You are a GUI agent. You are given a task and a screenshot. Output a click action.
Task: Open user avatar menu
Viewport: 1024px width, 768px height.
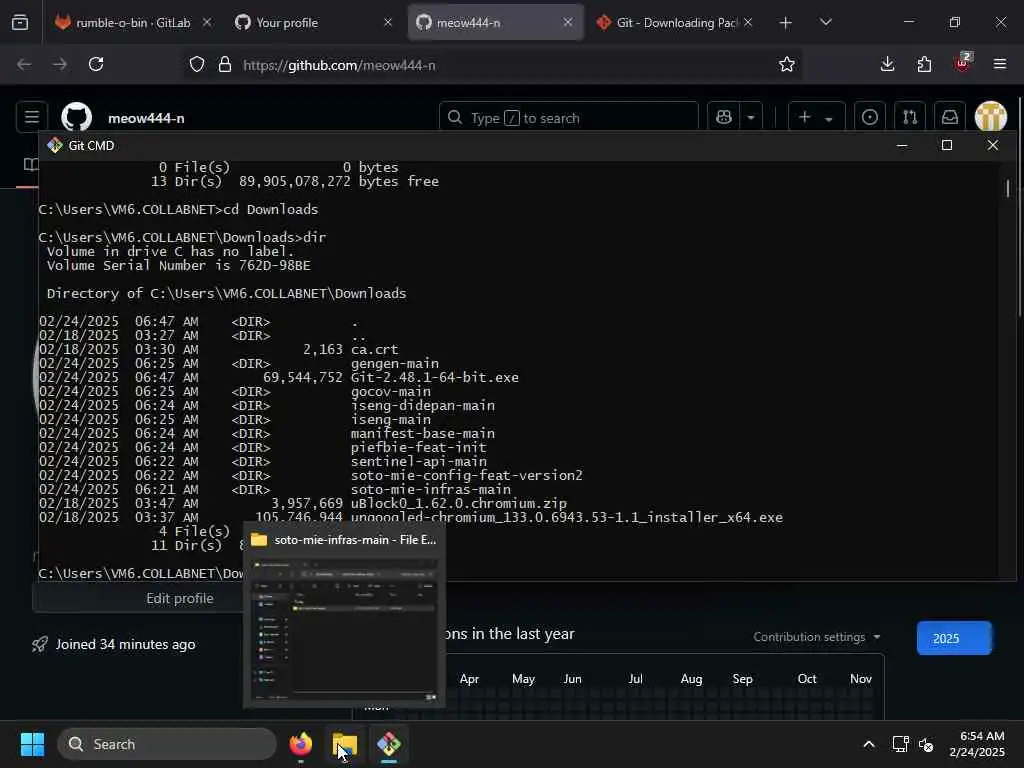coord(991,118)
